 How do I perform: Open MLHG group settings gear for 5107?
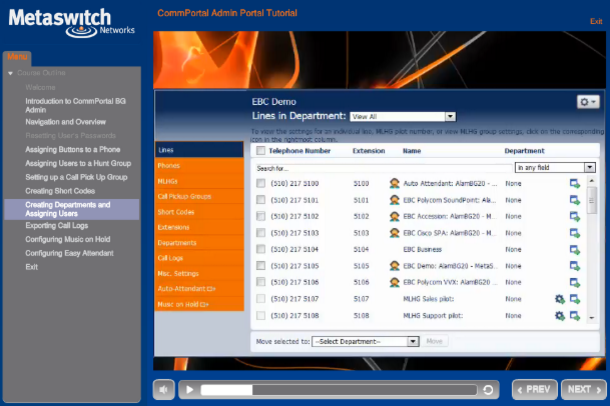[x=559, y=299]
